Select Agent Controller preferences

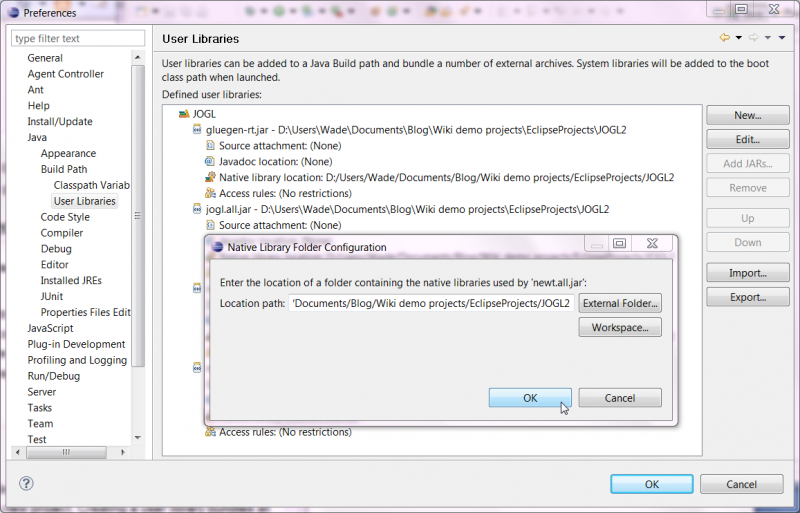point(65,74)
